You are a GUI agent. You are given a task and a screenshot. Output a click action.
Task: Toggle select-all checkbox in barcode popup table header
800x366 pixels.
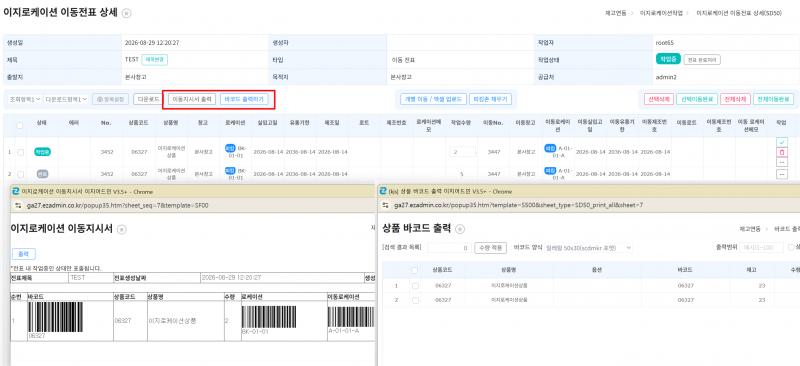pos(415,270)
